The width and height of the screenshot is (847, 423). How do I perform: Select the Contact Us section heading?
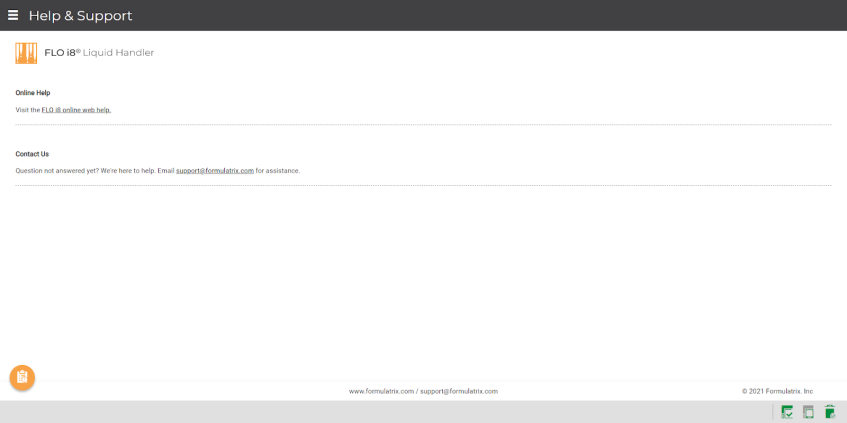pos(32,154)
